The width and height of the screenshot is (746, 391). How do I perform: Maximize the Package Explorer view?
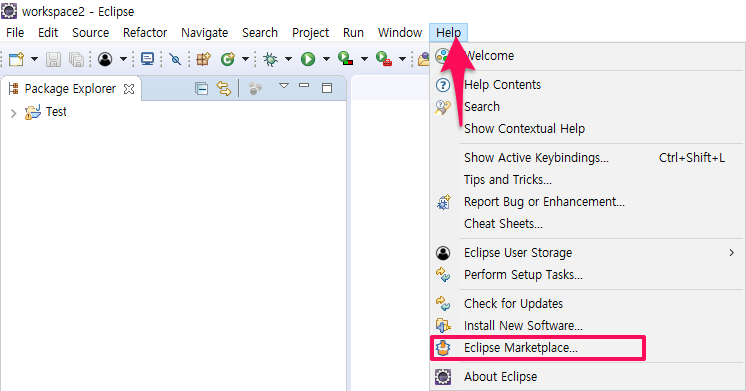coord(327,88)
